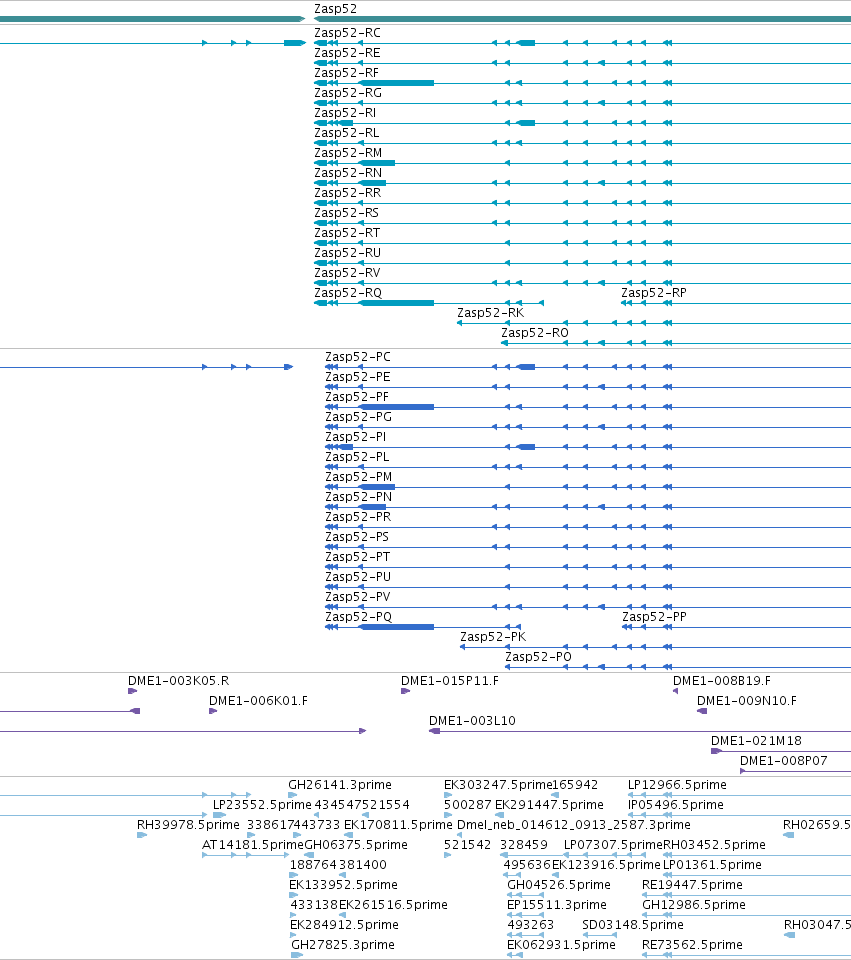Click the GH12986.5prime EST label

click(694, 905)
